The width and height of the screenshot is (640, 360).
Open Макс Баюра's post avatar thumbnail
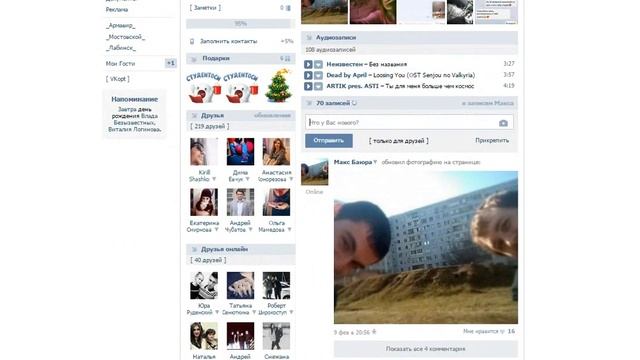click(315, 172)
